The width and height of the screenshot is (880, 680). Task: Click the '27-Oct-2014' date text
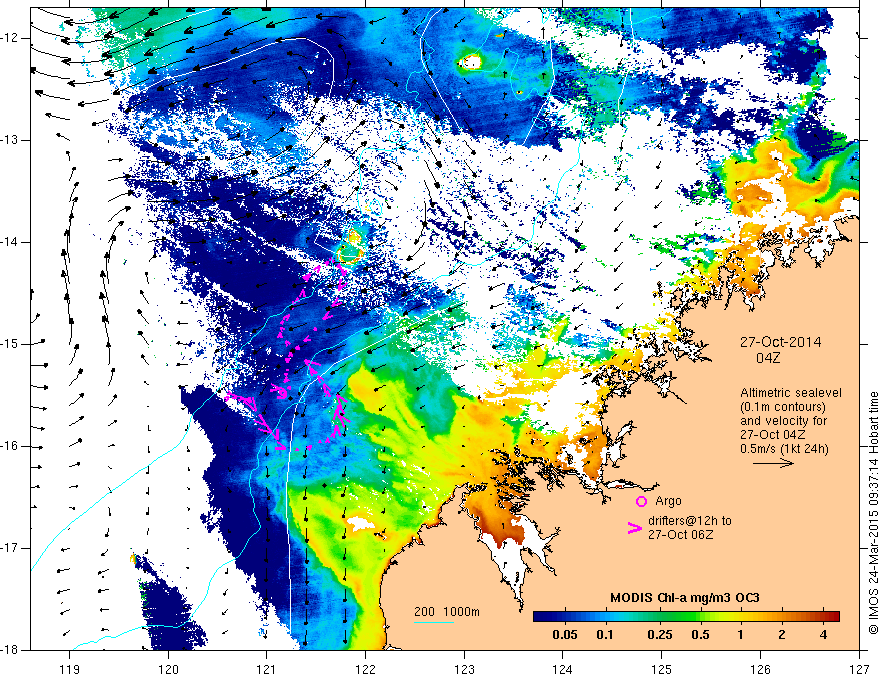pos(780,342)
